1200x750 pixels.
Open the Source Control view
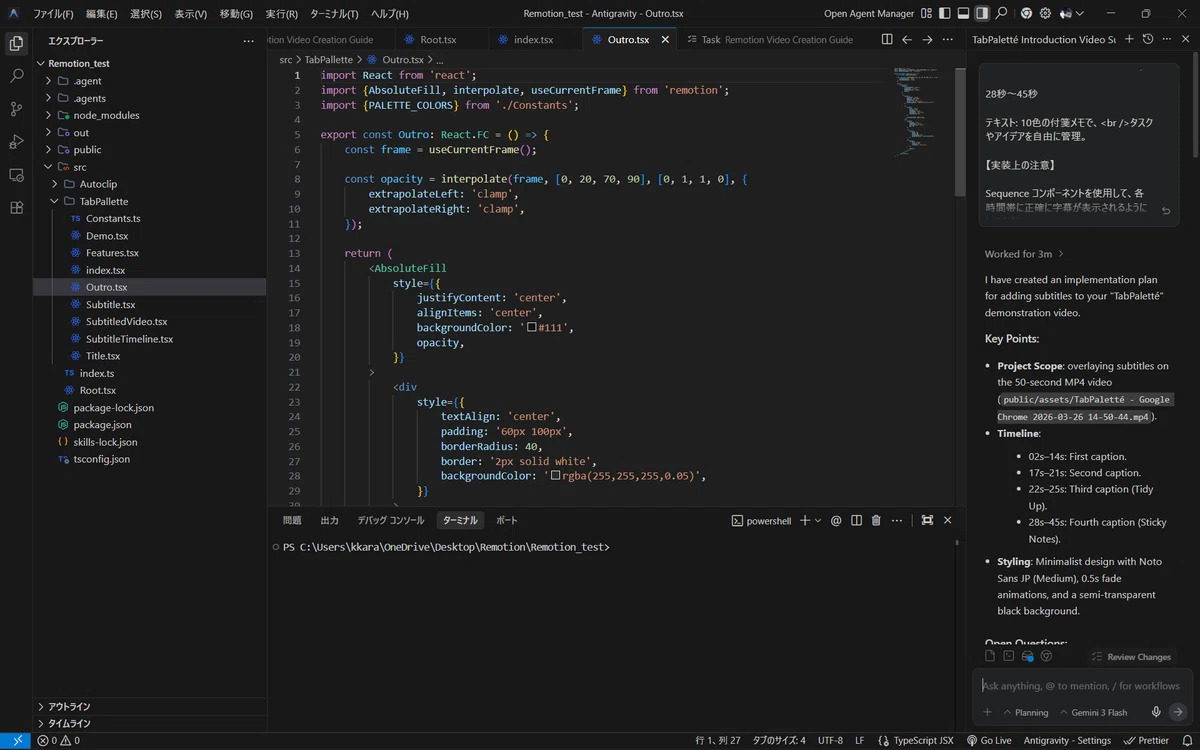tap(16, 109)
